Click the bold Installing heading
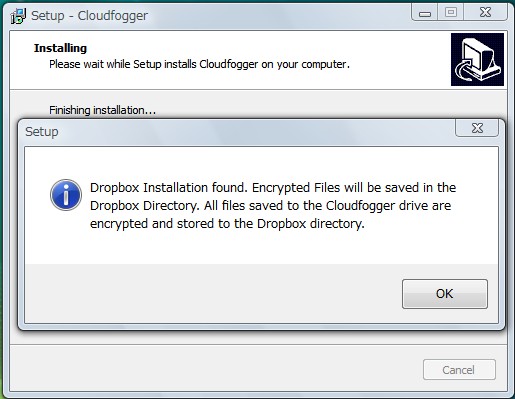 point(60,48)
